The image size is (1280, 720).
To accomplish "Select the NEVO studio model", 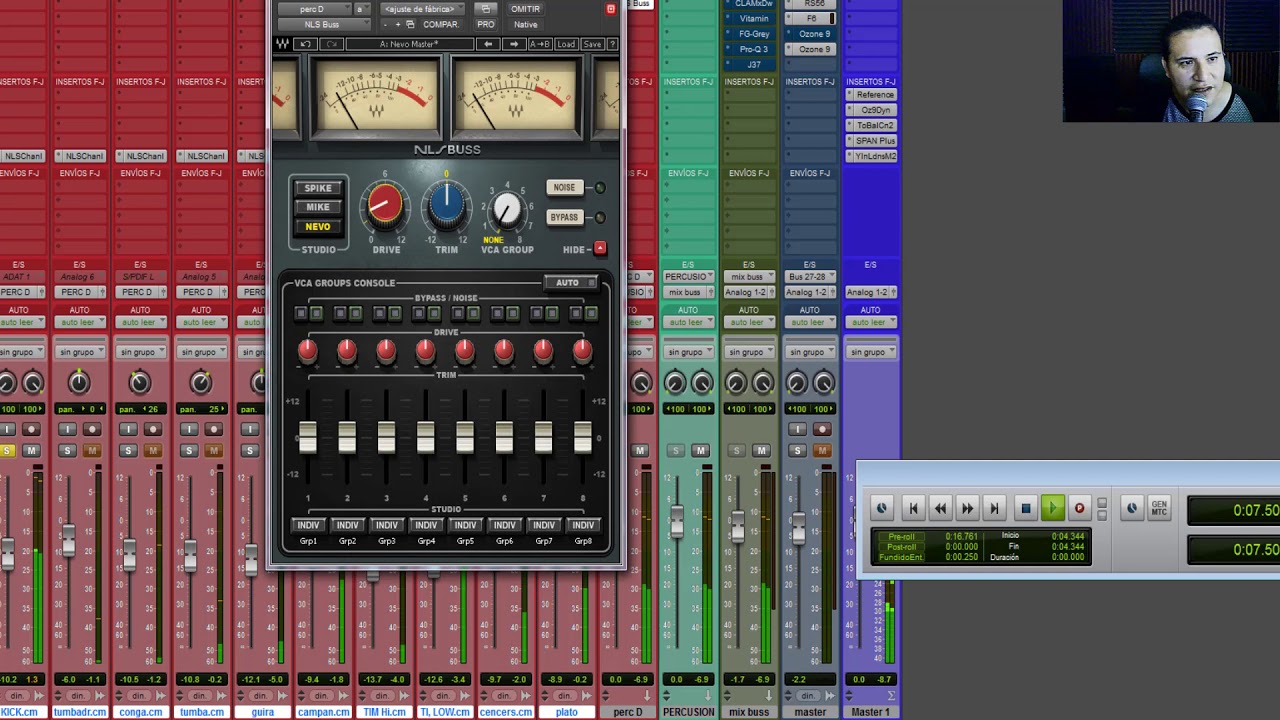I will [x=318, y=226].
